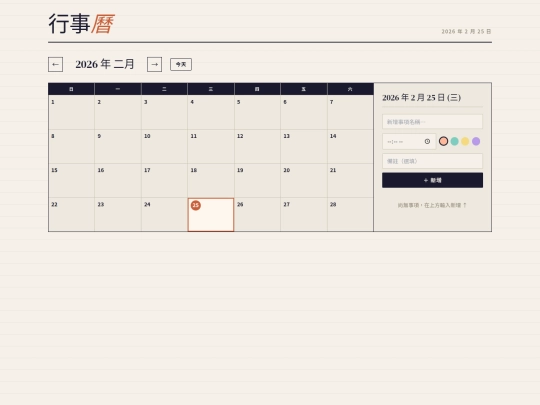Click the panel heading 2026 年 2 月 25 日 (三)
This screenshot has width=540, height=405.
[422, 97]
